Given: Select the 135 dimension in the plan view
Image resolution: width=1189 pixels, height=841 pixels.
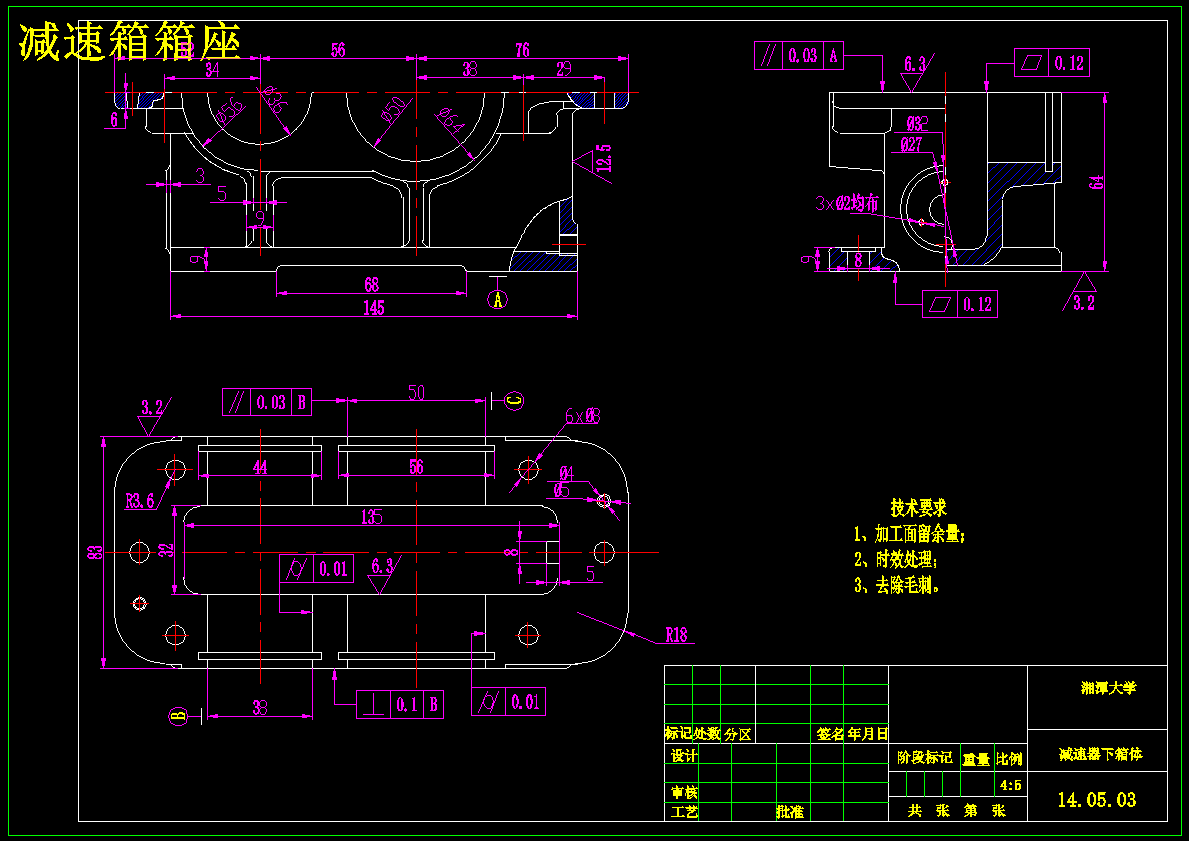Looking at the screenshot, I should click(371, 517).
